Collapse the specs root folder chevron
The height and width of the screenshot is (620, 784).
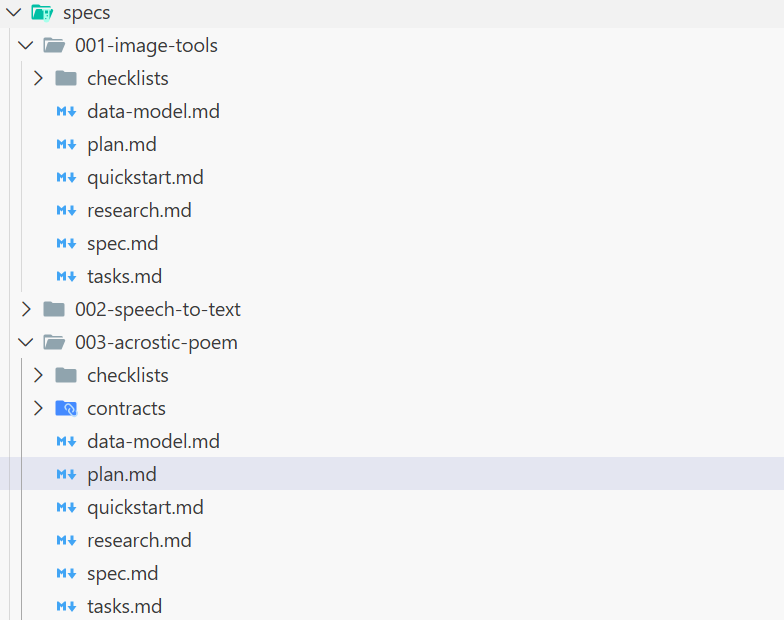[x=13, y=13]
